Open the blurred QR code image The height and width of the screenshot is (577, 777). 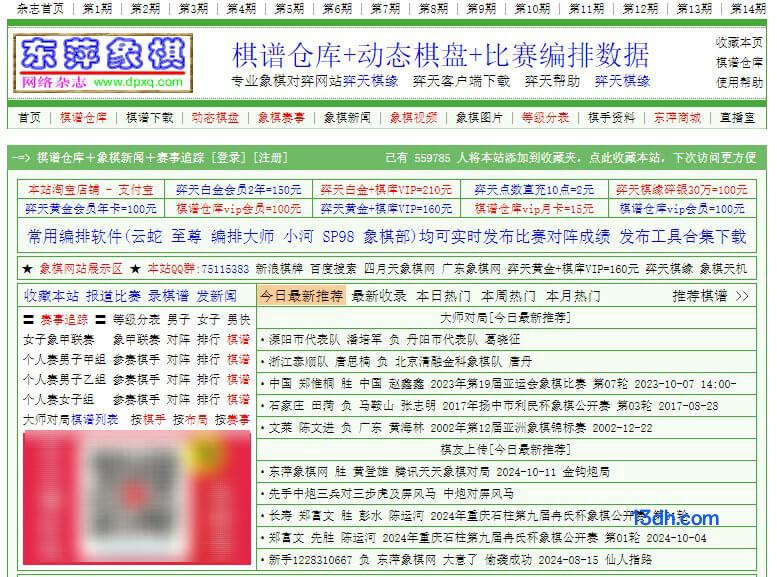(137, 497)
